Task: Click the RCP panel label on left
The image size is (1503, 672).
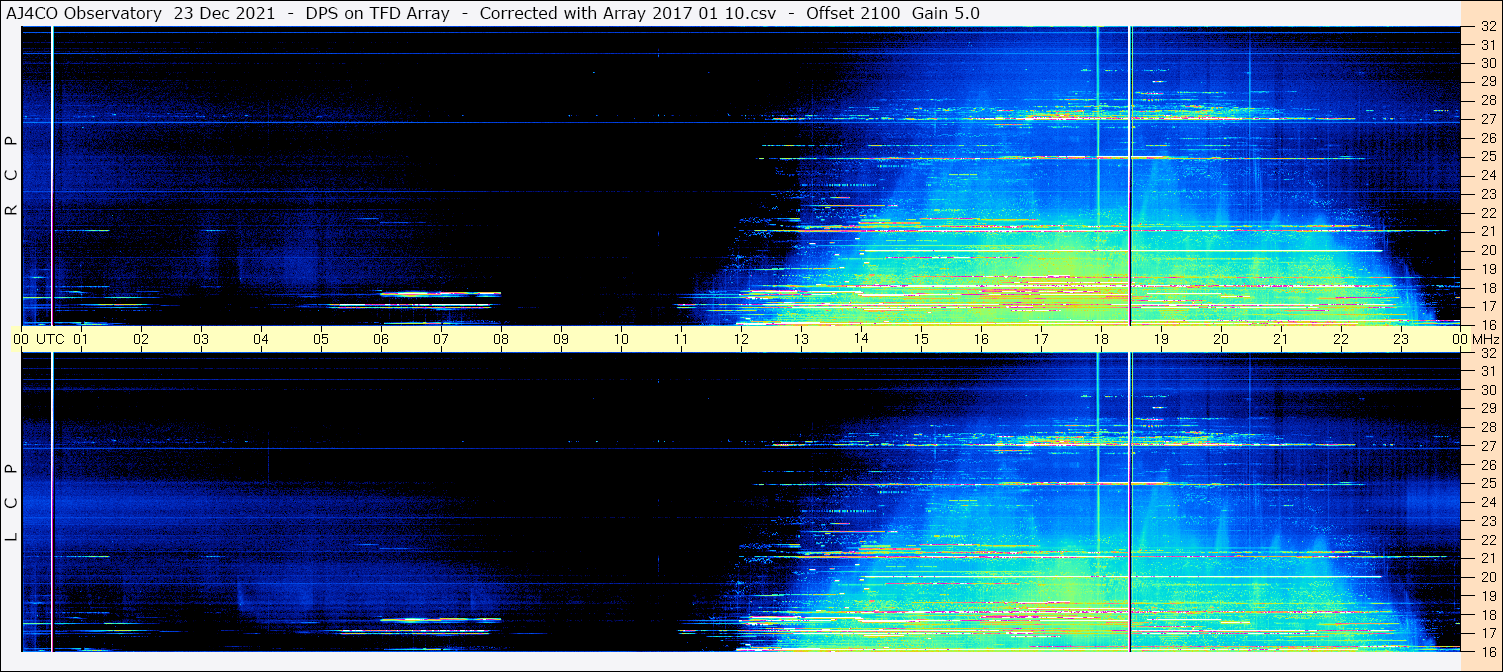Action: (x=11, y=176)
